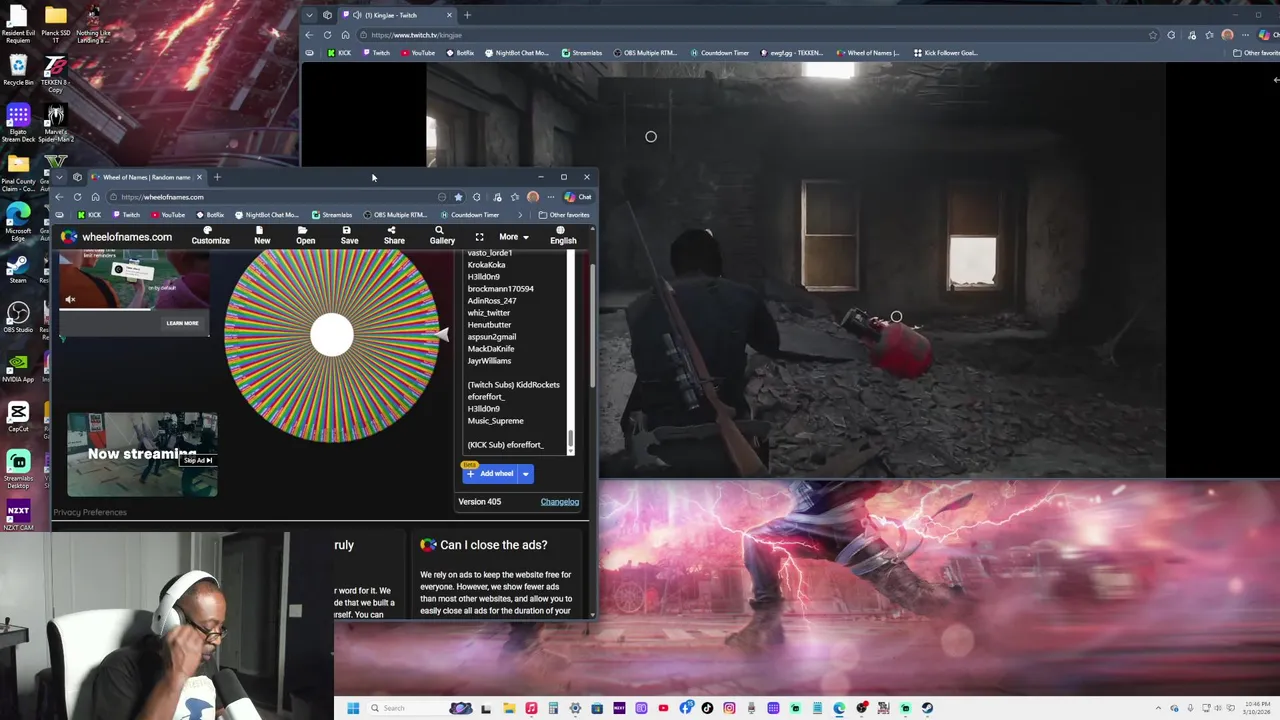Open NightBot Chat bookmark in wheelofnames window

pos(267,215)
